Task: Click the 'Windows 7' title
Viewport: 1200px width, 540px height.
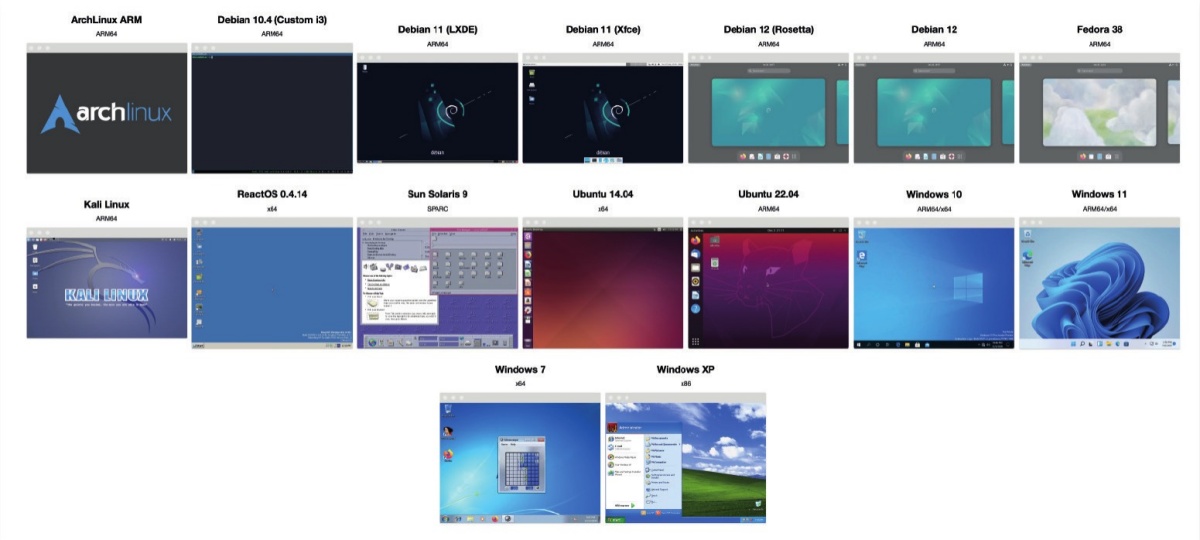Action: 520,370
